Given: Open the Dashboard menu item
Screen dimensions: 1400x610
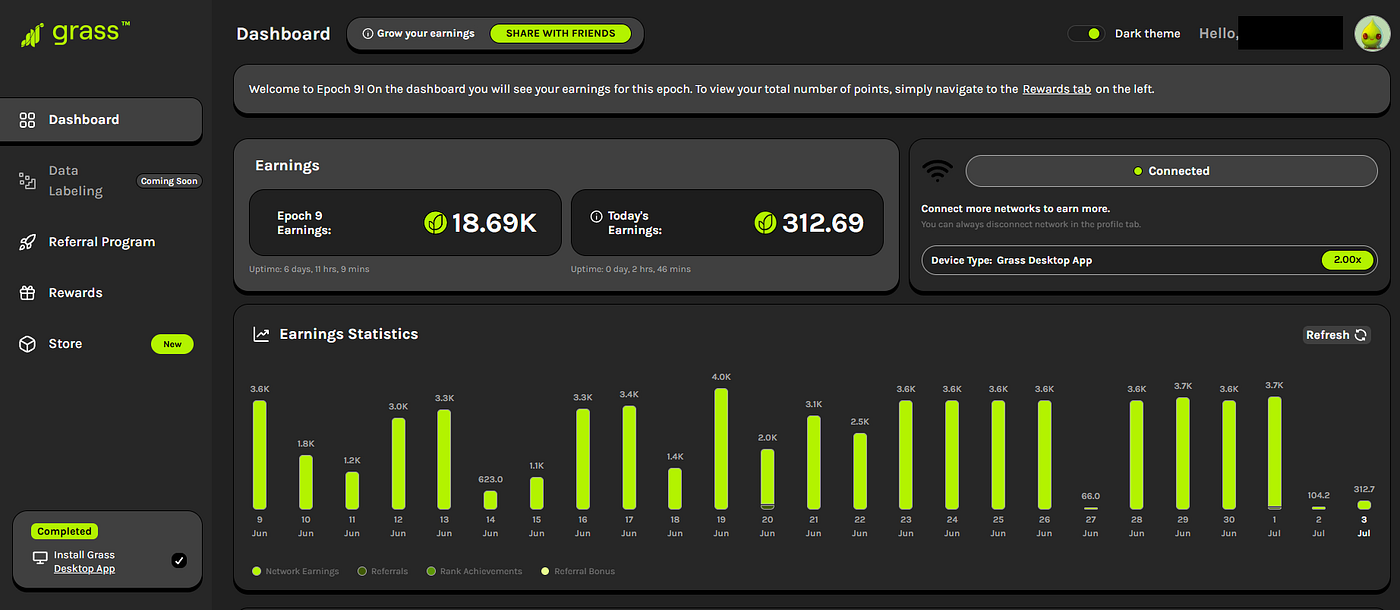Looking at the screenshot, I should coord(101,120).
